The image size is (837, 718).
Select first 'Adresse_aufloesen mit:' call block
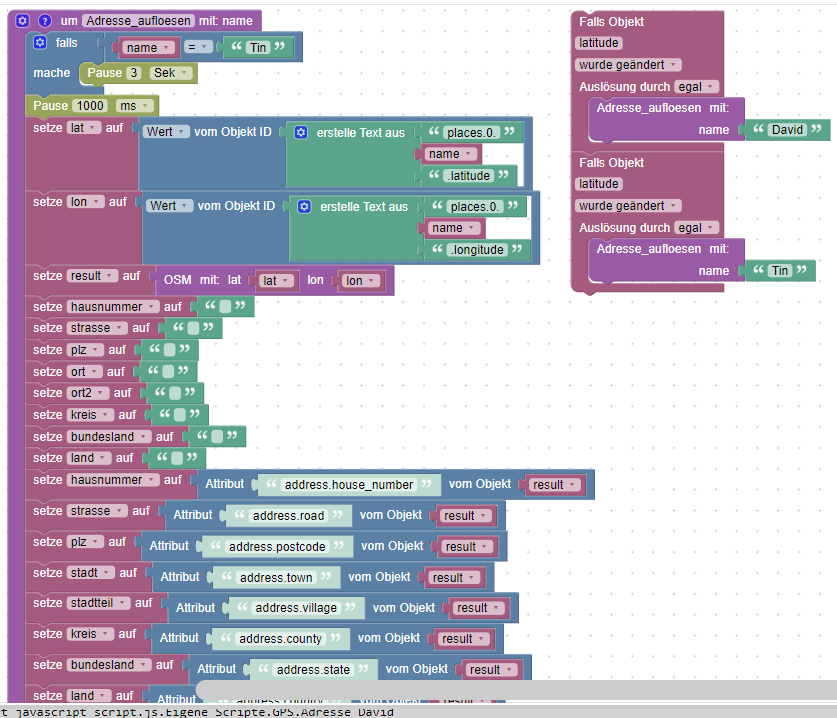click(x=666, y=119)
